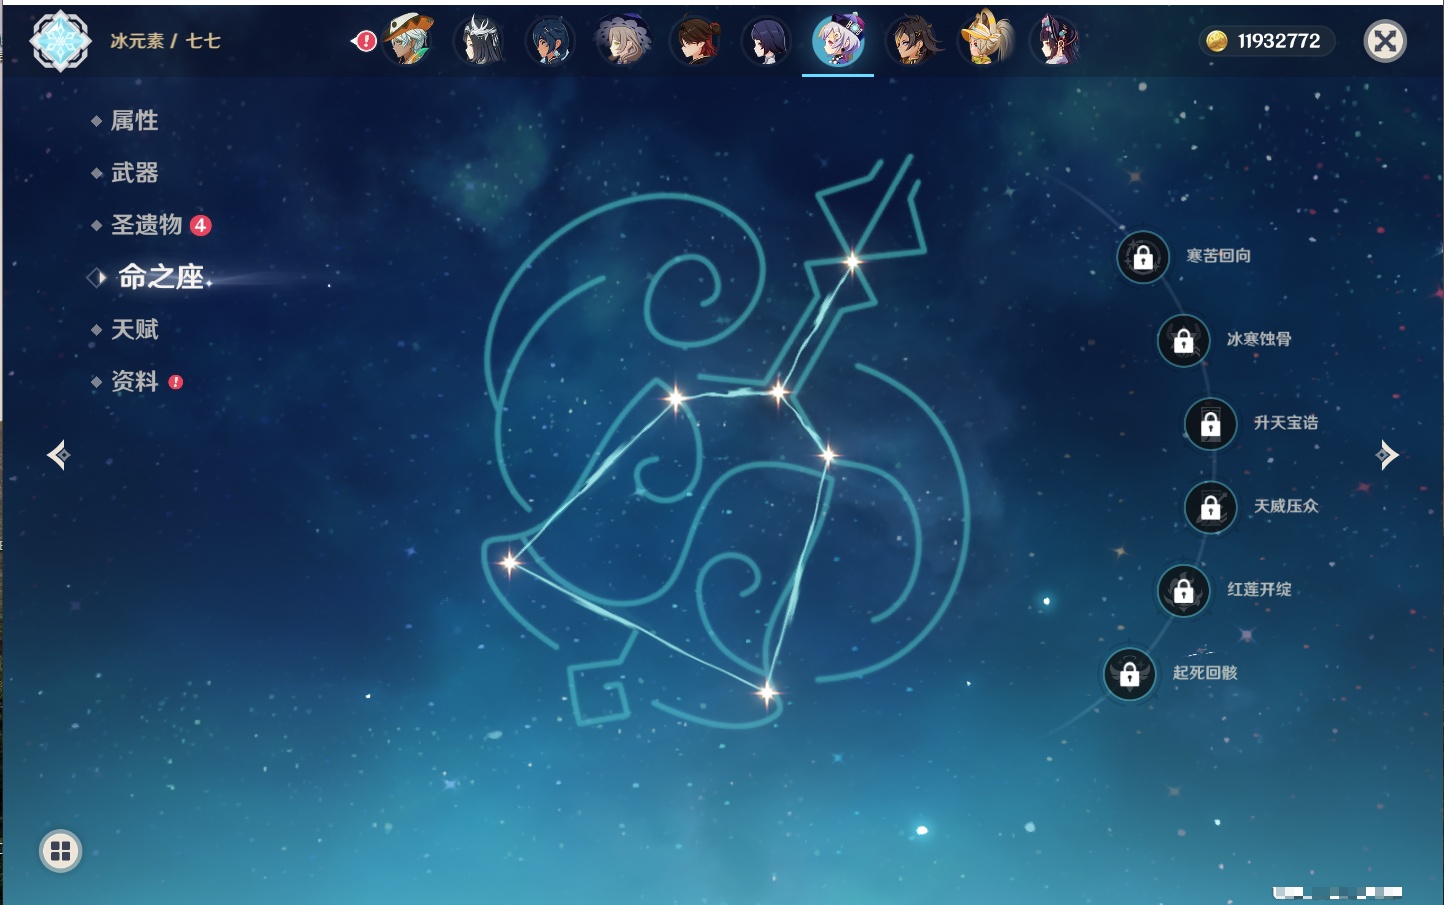Screen dimensions: 1444x905
Task: Click the Mora coin balance 11932772
Action: click(x=1266, y=41)
